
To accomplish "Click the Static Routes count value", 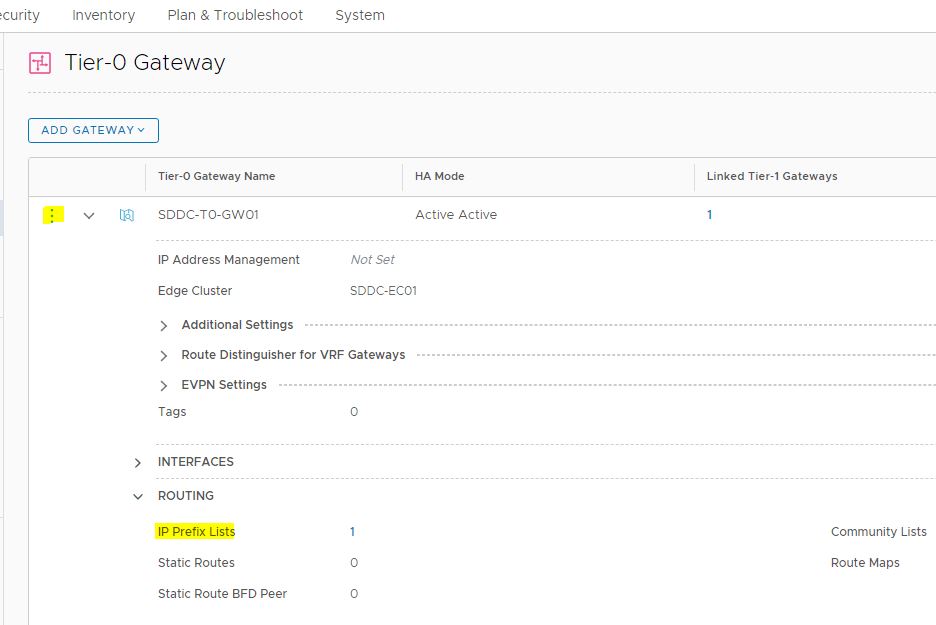I will [354, 563].
